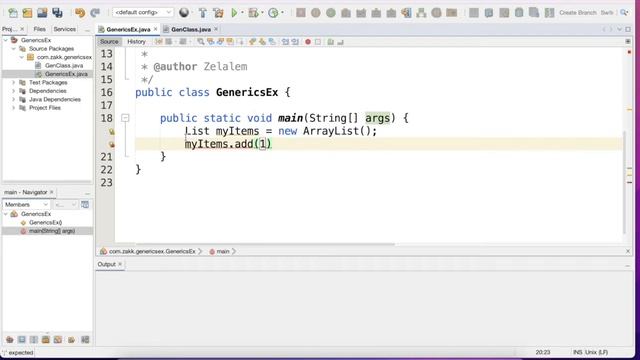Click the maximize editor window icon
The image size is (640, 360).
coord(628,29)
